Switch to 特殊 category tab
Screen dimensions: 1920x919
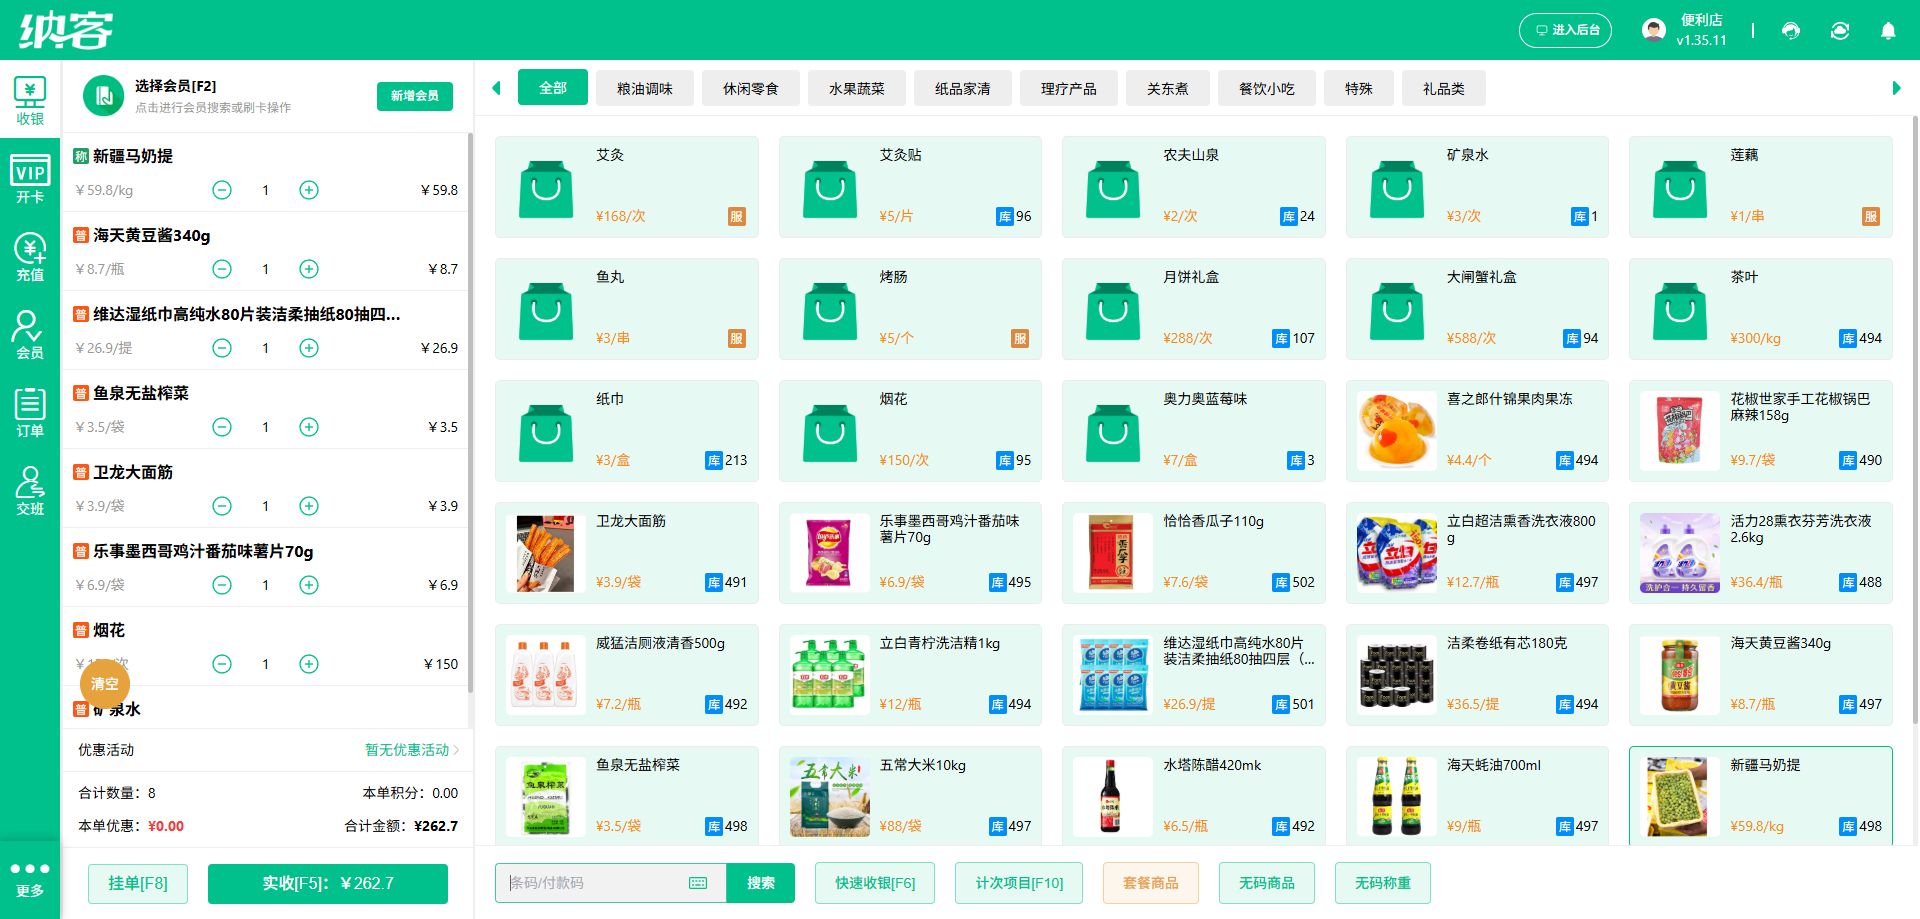[1359, 88]
